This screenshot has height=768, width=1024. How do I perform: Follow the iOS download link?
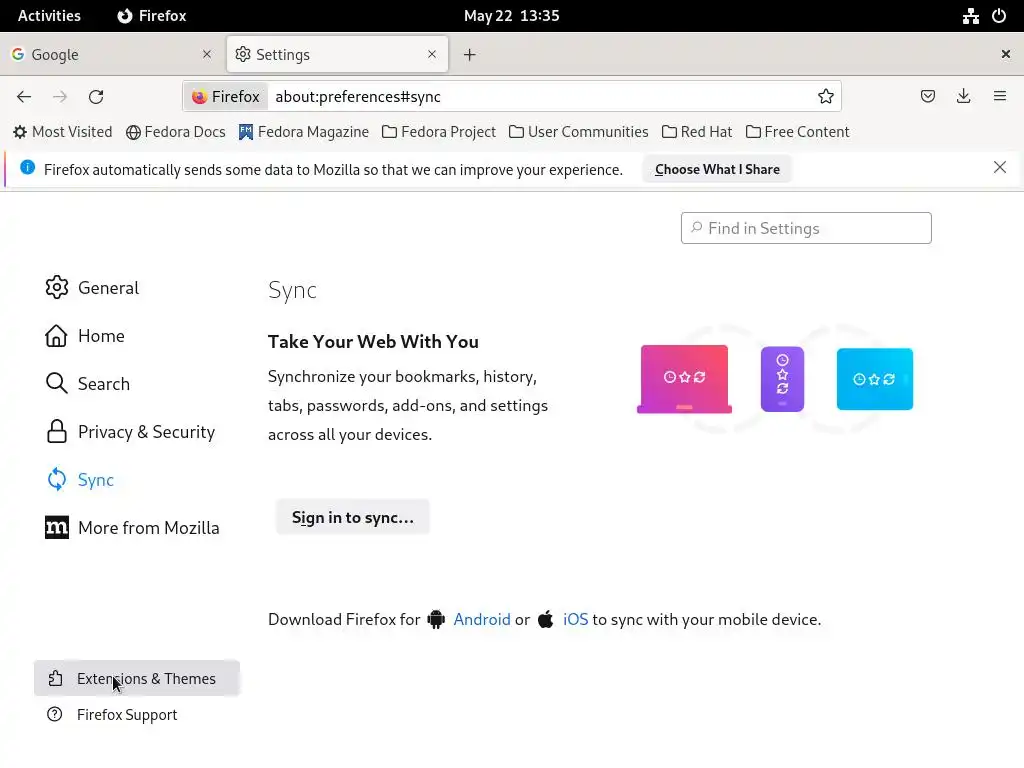(x=575, y=619)
